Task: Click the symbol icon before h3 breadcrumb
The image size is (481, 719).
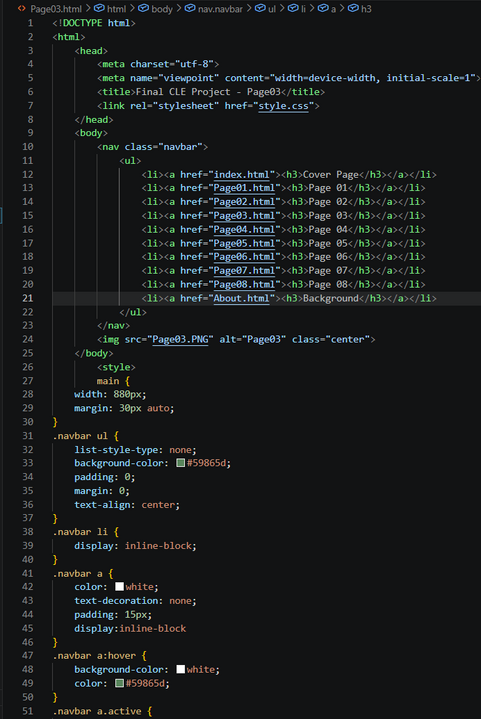Action: [353, 8]
